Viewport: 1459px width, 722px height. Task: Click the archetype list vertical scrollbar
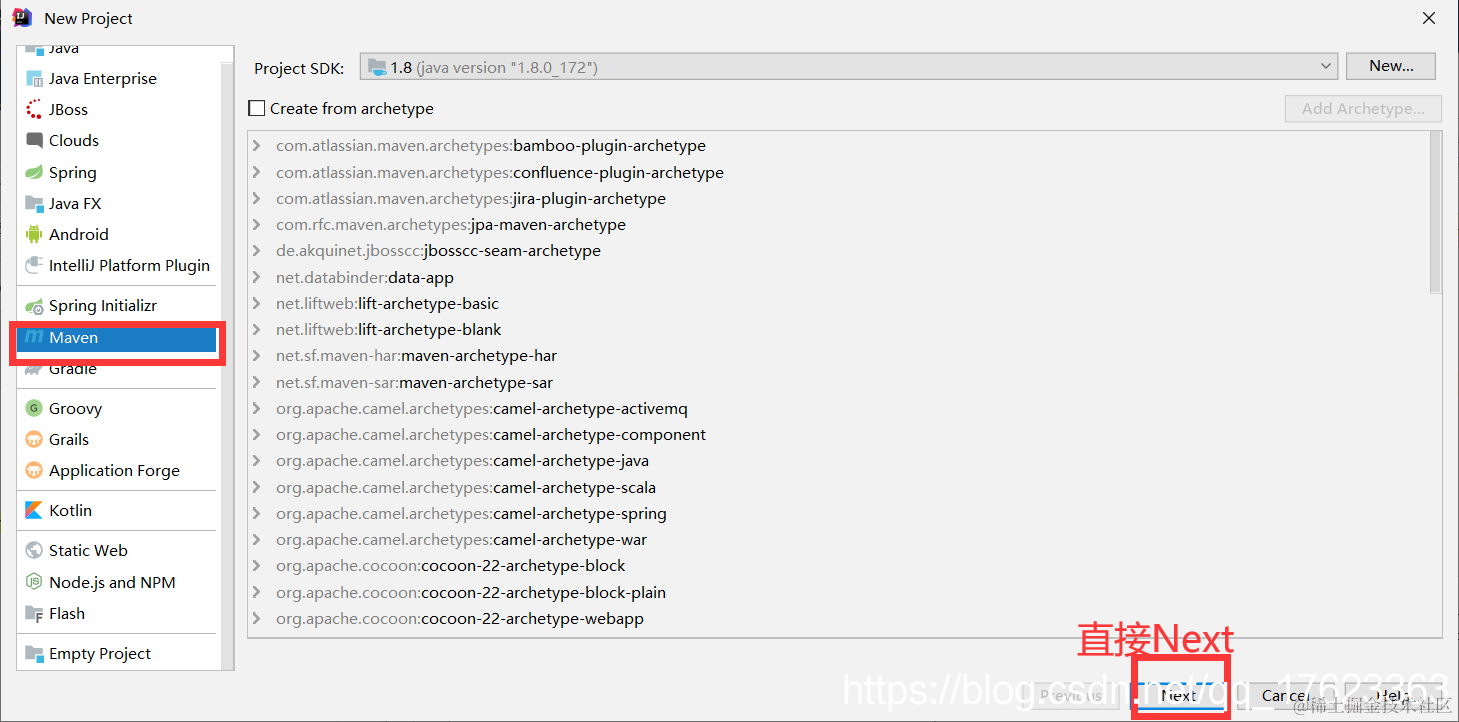[x=1436, y=213]
